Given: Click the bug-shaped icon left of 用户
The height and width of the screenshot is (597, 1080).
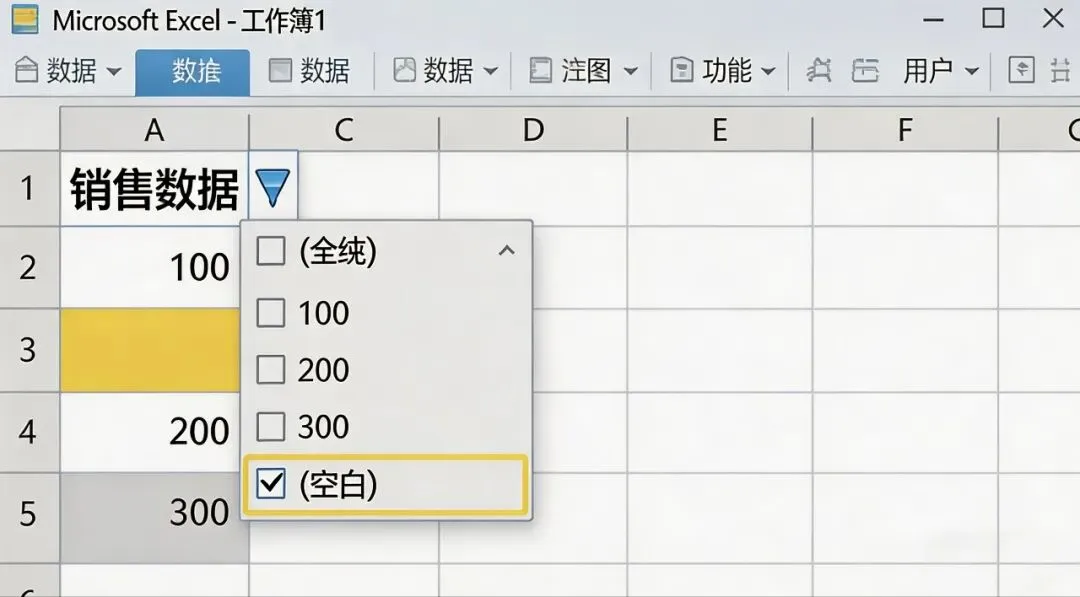Looking at the screenshot, I should 818,70.
